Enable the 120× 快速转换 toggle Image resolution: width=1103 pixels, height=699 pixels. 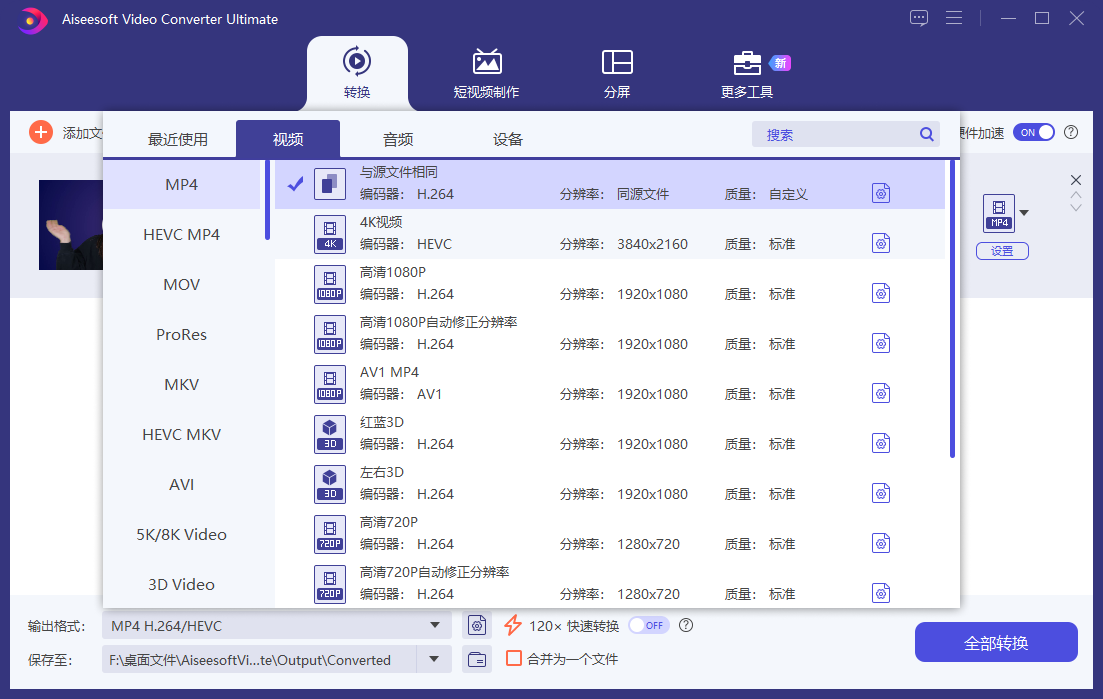(647, 626)
